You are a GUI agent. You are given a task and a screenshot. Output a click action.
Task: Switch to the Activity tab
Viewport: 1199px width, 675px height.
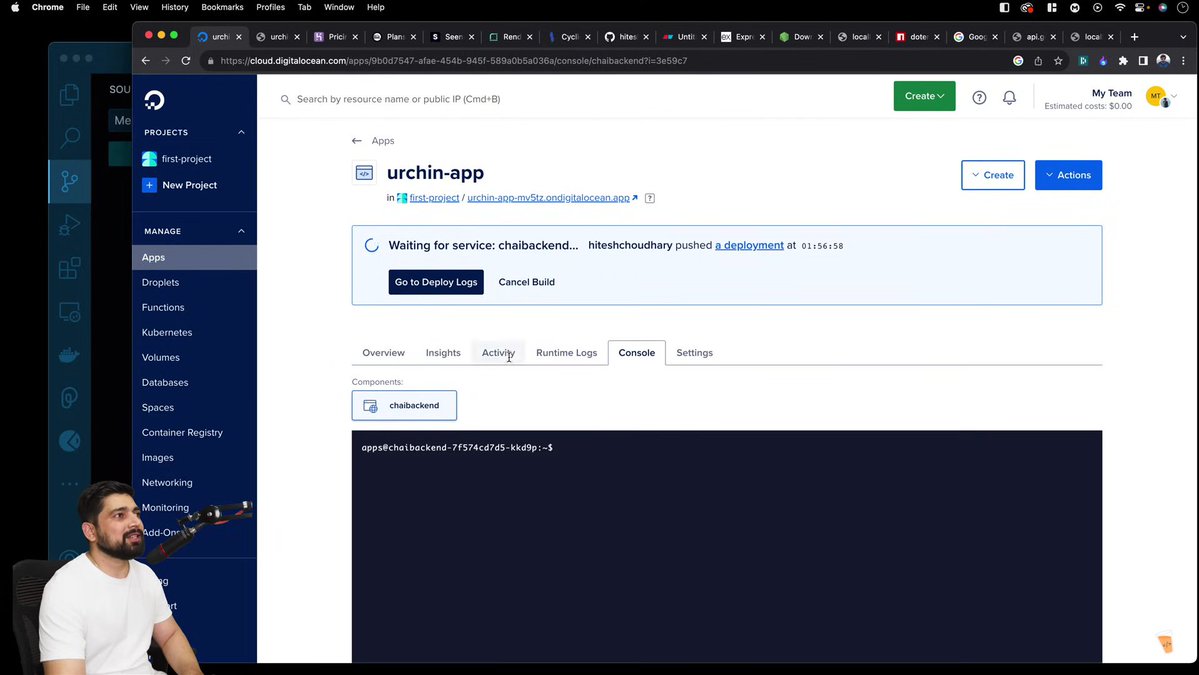tap(498, 353)
